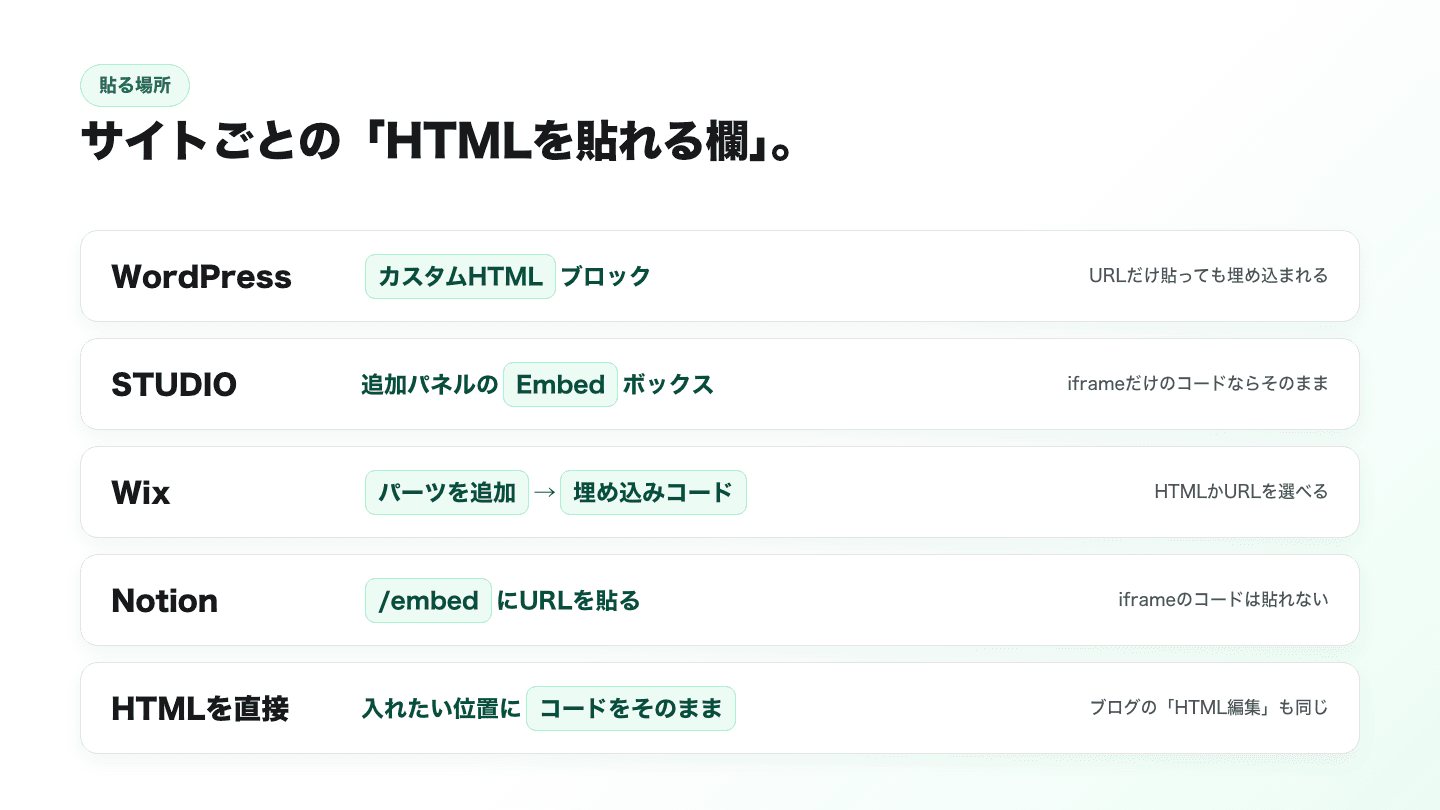Viewport: 1440px width, 810px height.
Task: Click the text 入れたい位置に
Action: (441, 708)
